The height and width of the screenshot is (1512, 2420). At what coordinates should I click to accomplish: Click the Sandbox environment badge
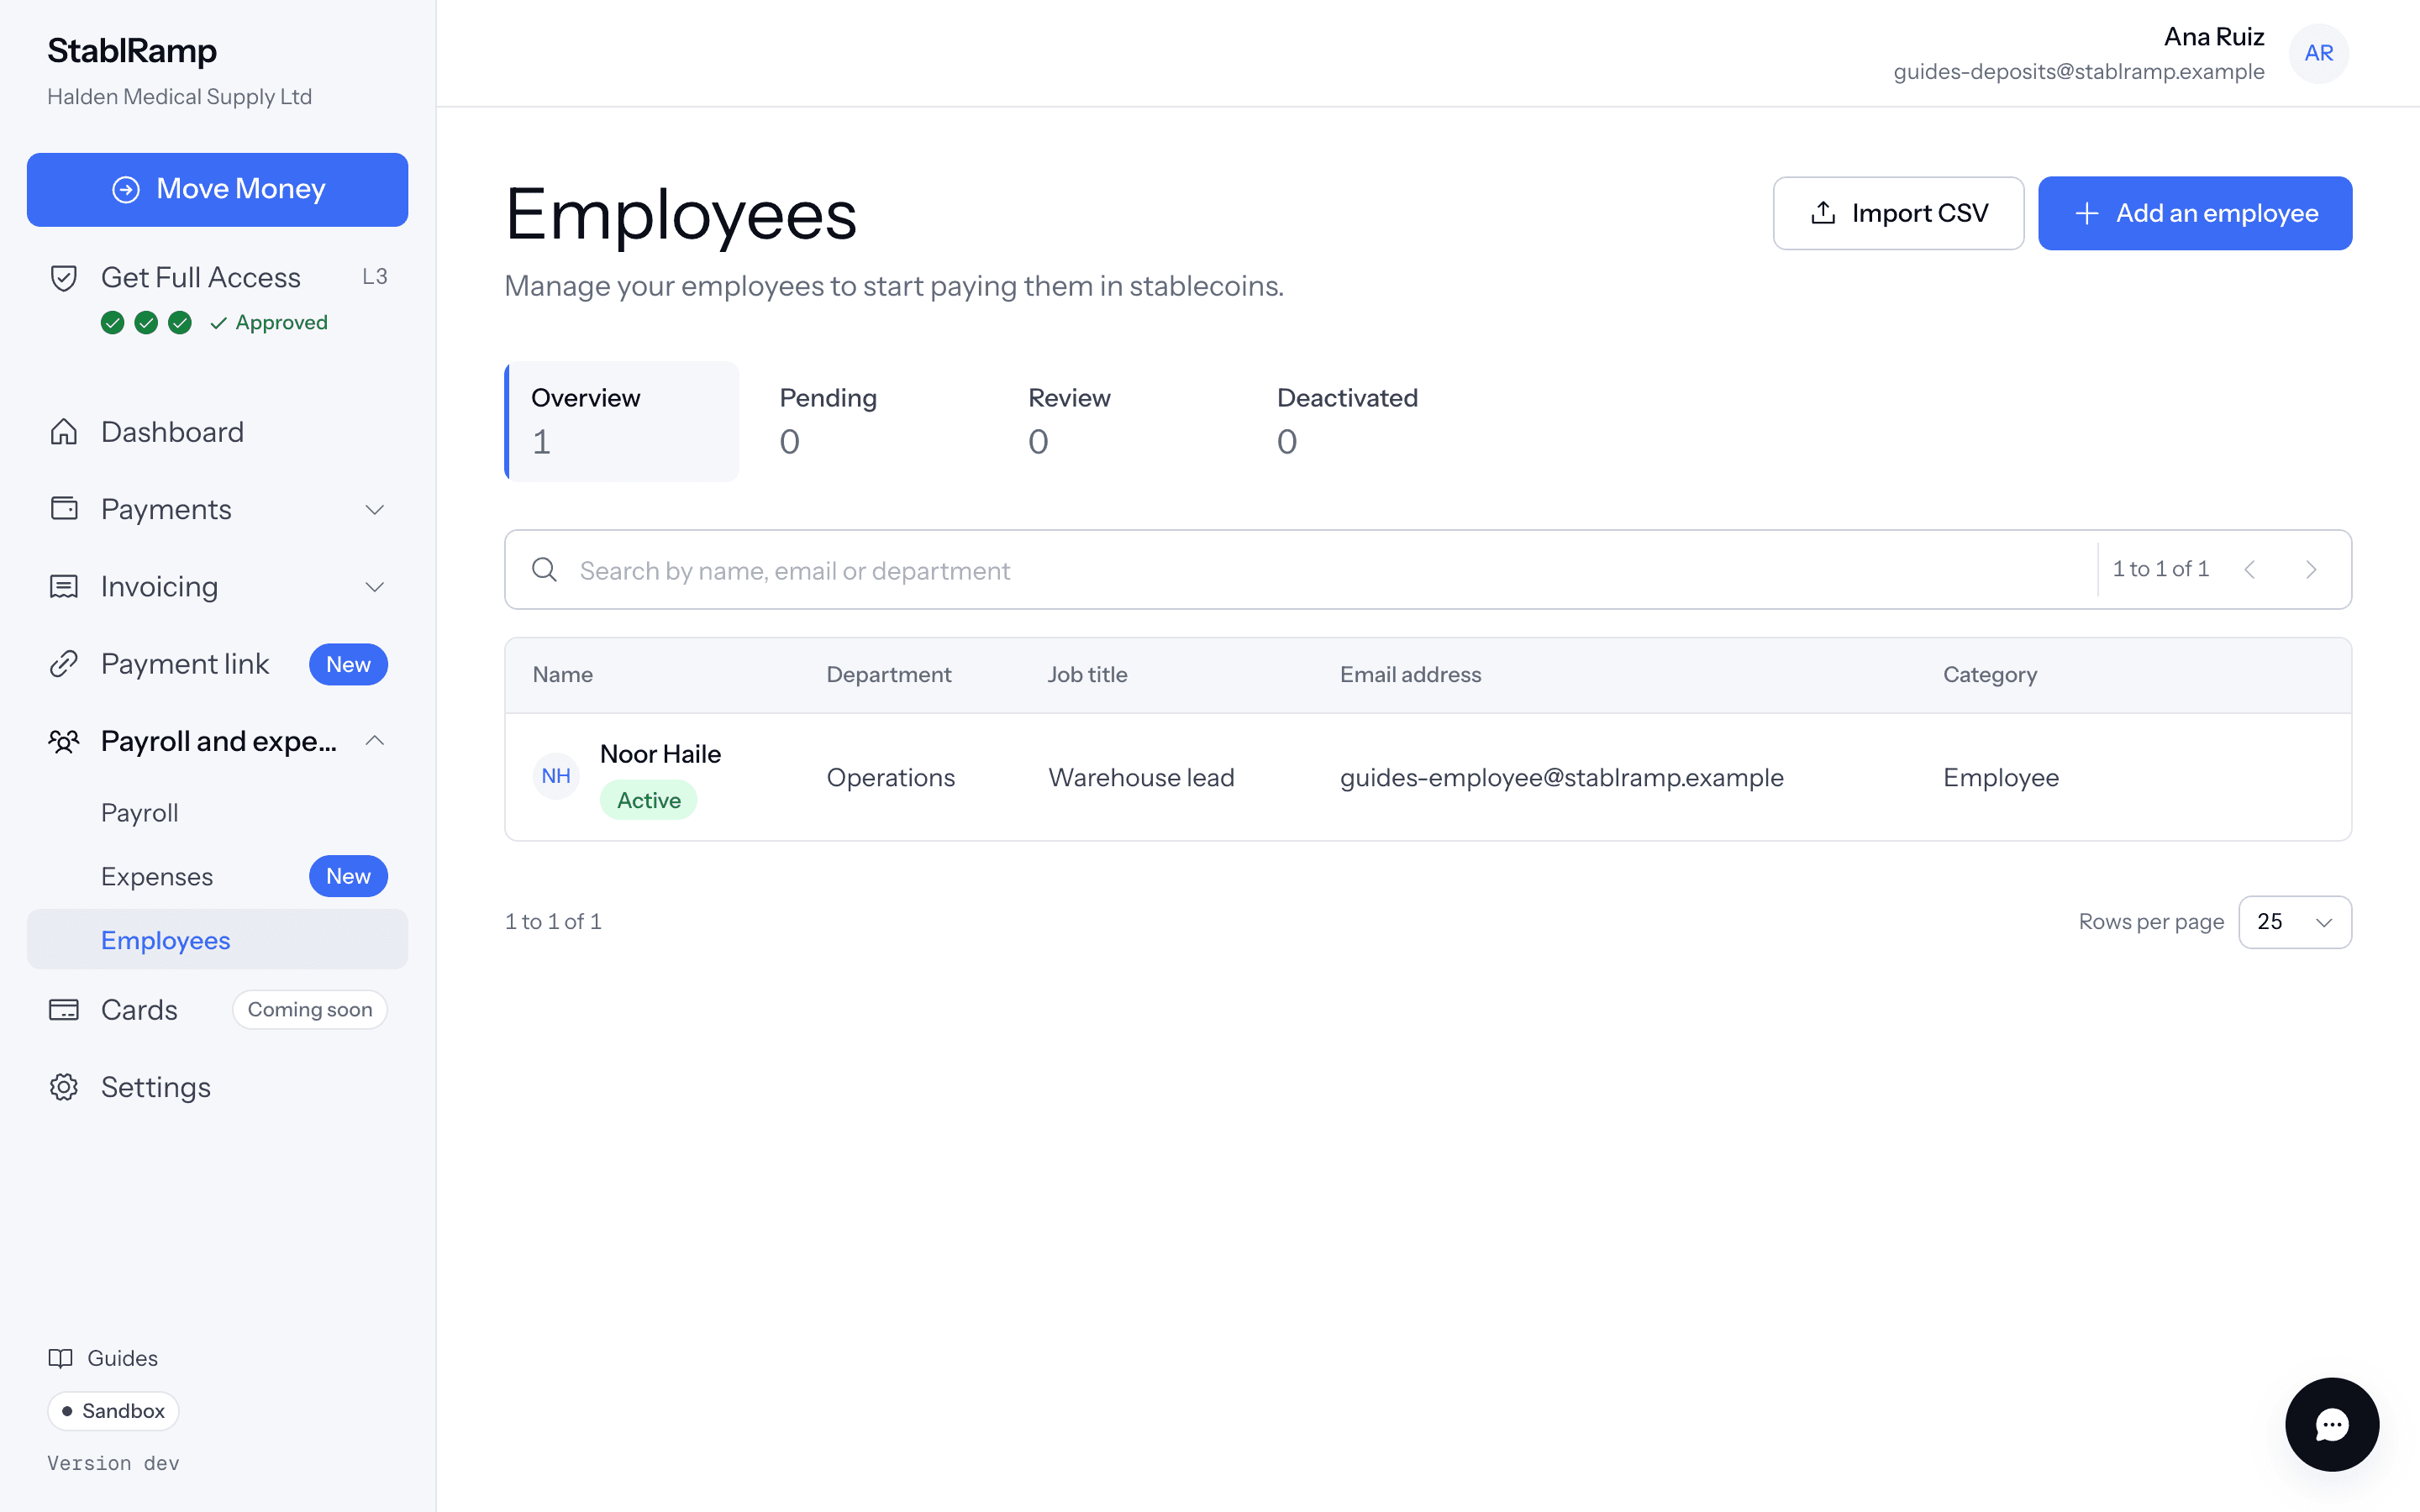tap(113, 1411)
